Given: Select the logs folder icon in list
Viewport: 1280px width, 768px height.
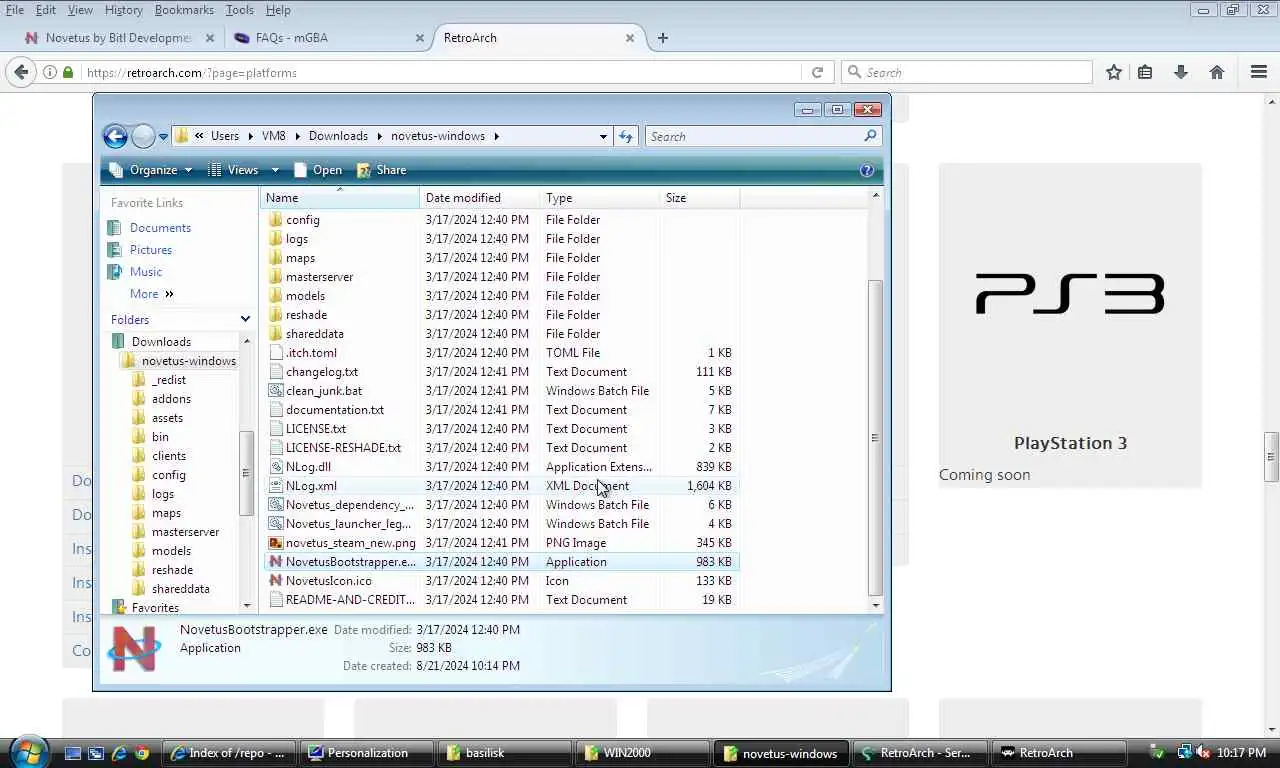Looking at the screenshot, I should [277, 239].
